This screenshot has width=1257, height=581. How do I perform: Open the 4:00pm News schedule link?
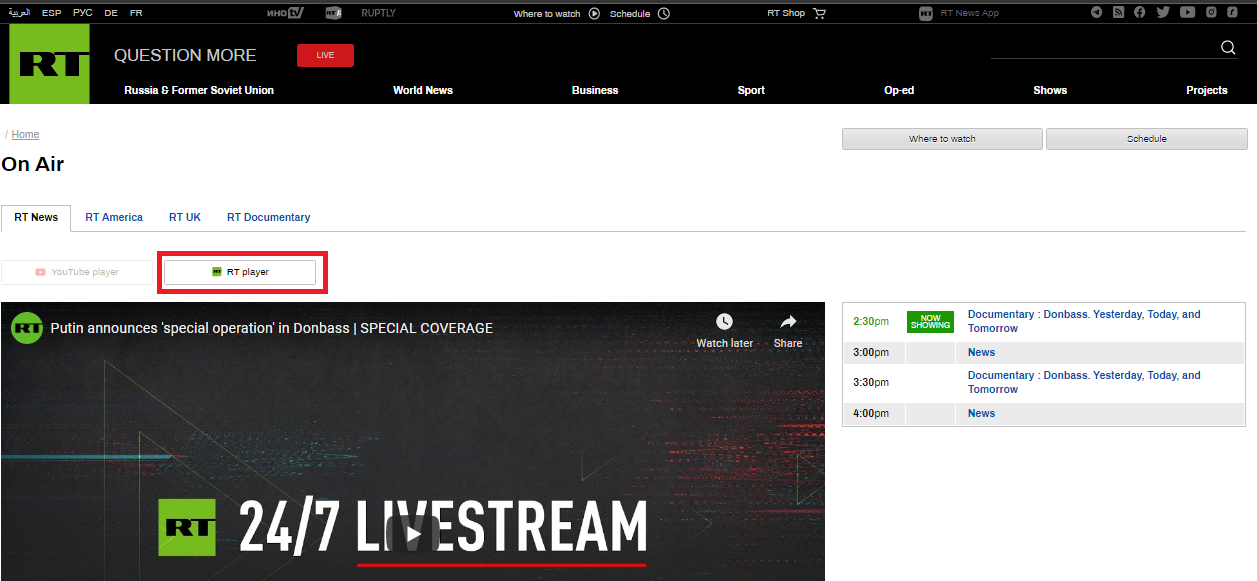981,413
